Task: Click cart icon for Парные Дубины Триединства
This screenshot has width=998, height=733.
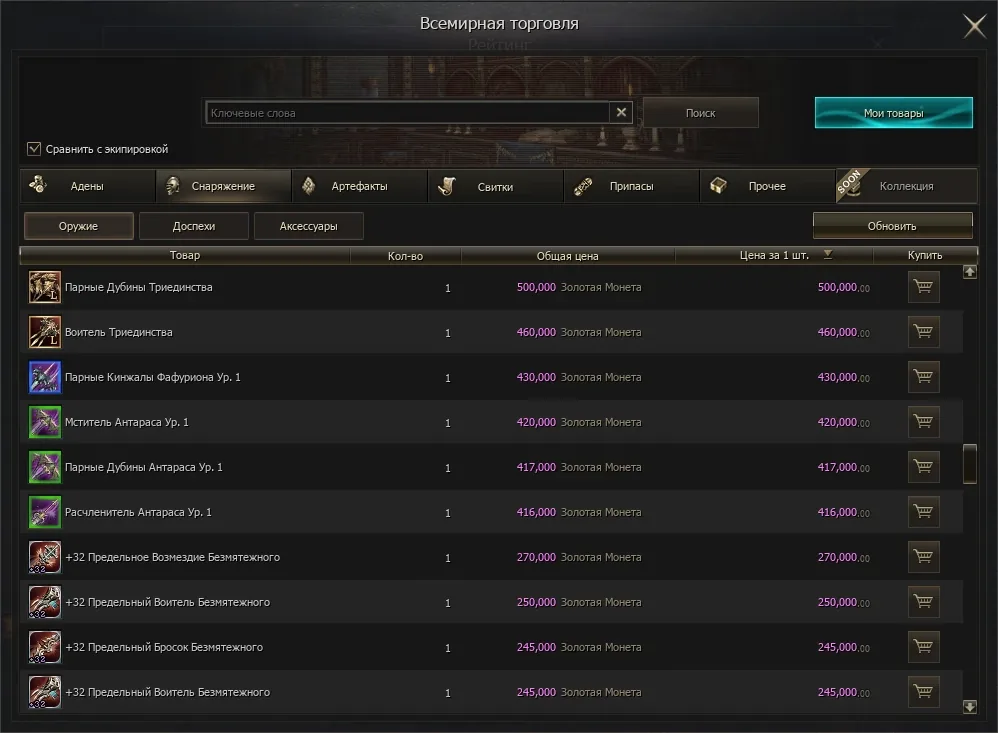Action: (923, 287)
